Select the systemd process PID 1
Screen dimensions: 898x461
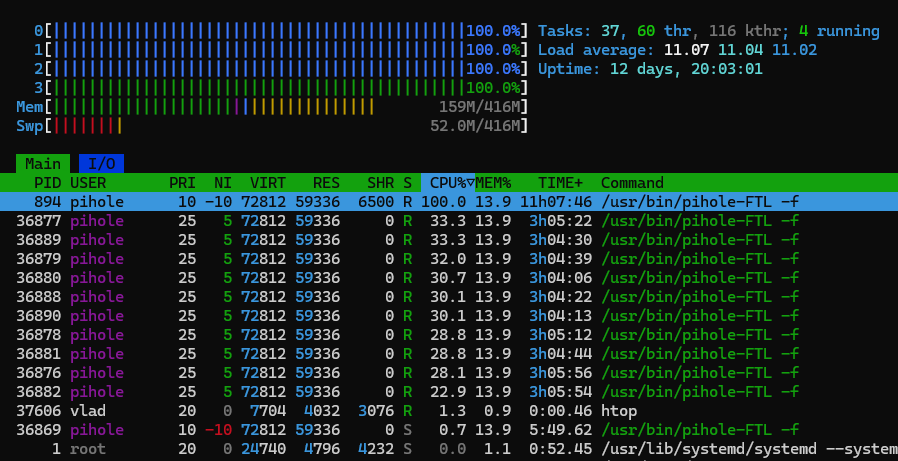coord(449,449)
